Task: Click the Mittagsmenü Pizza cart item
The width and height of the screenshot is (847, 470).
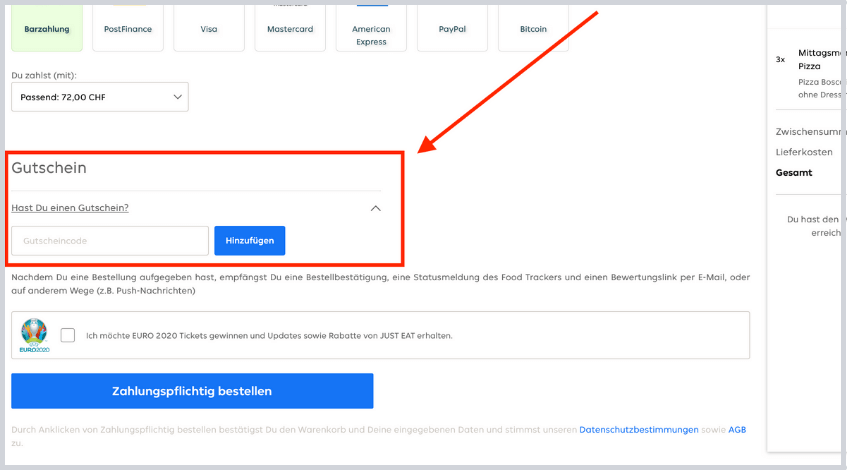Action: click(820, 58)
